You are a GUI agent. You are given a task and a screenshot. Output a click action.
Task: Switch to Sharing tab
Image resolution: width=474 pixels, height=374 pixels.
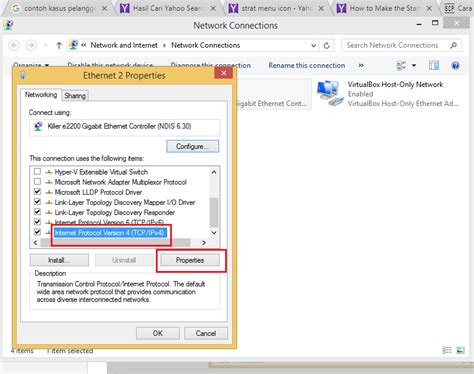(x=75, y=96)
